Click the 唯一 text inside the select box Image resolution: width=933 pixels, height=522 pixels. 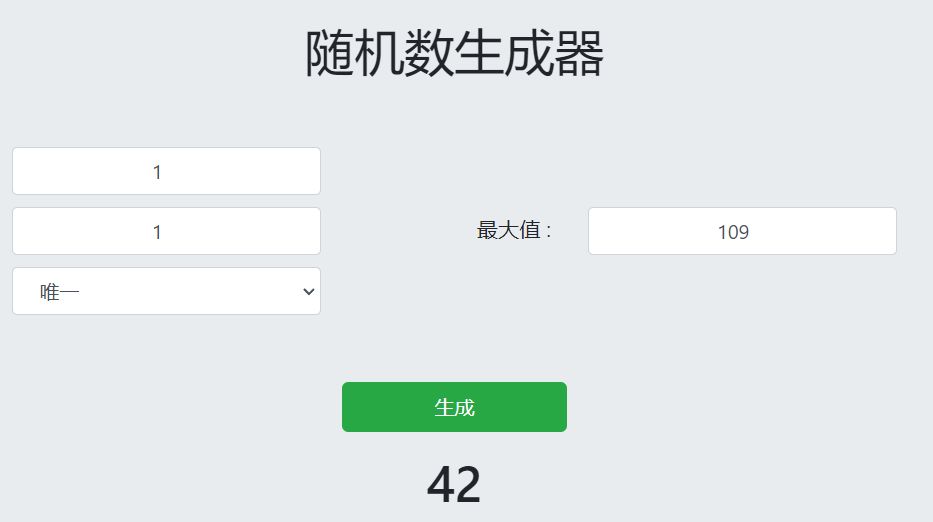(60, 292)
